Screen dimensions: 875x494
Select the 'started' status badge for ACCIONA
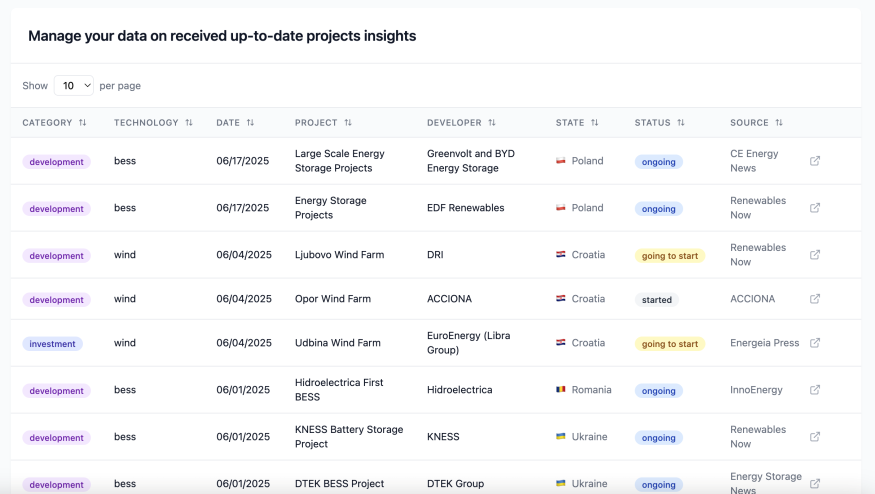pyautogui.click(x=656, y=300)
